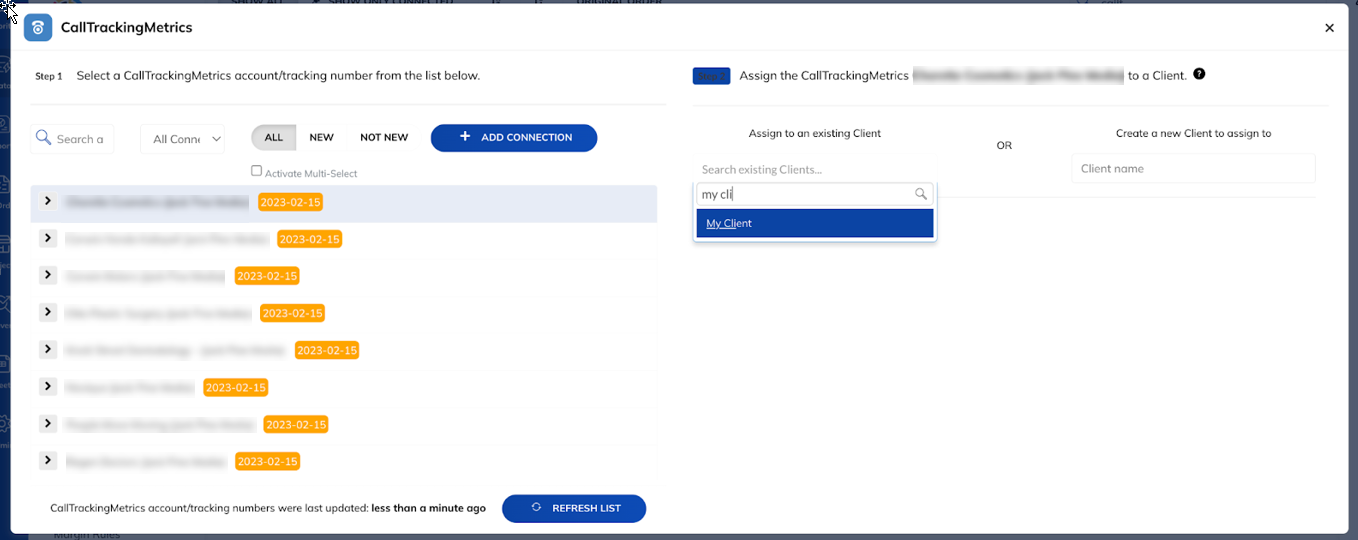The width and height of the screenshot is (1358, 540).
Task: Expand the eighth account row arrow
Action: coord(47,460)
